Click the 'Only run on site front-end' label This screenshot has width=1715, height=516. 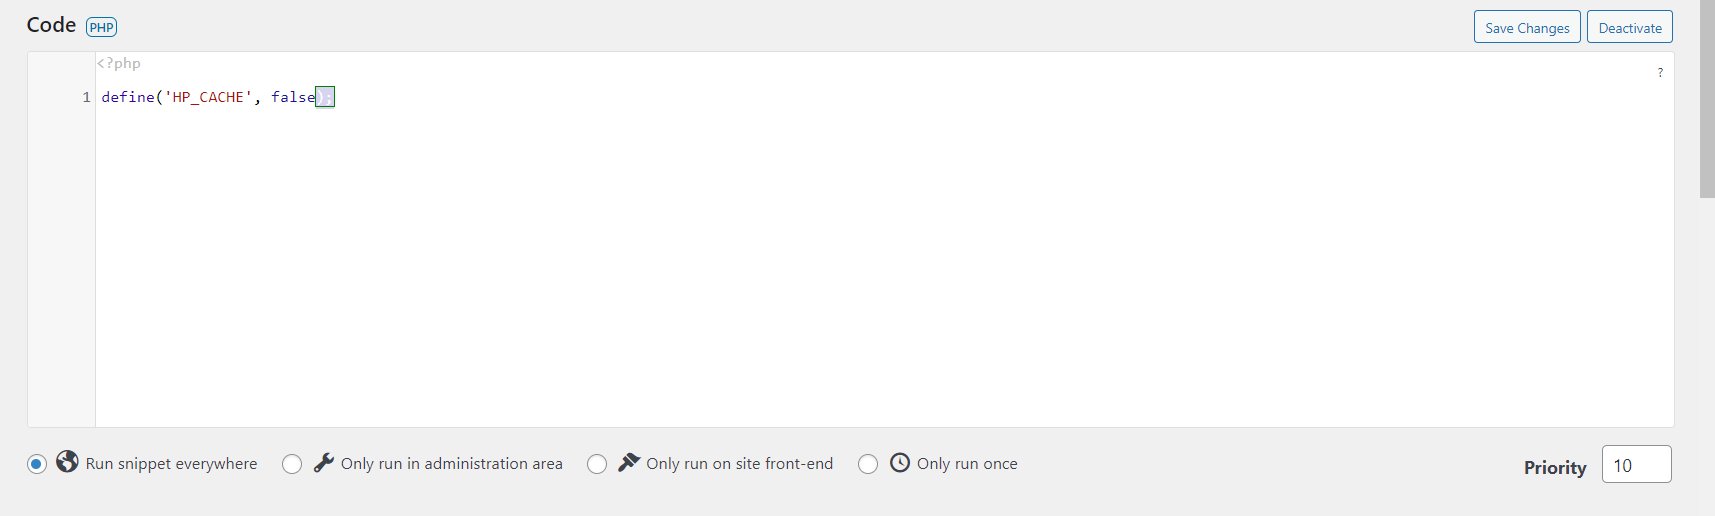pyautogui.click(x=739, y=464)
